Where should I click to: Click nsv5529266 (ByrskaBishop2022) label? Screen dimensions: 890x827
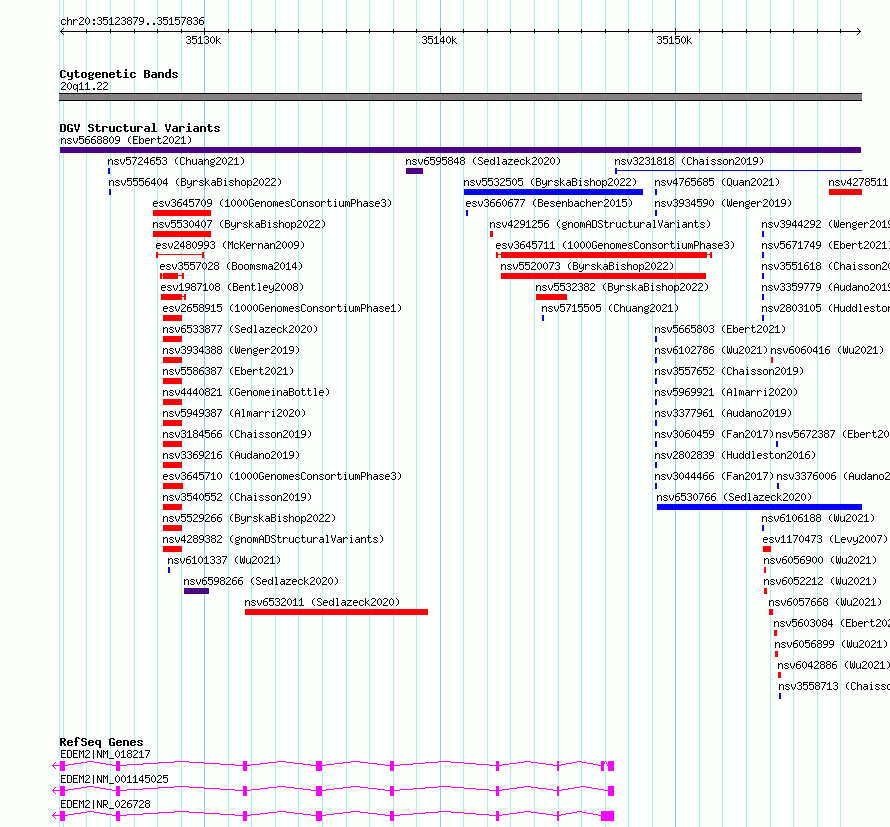249,518
